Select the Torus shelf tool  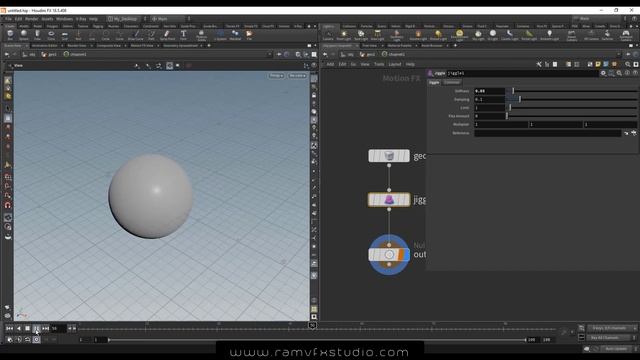tap(51, 35)
